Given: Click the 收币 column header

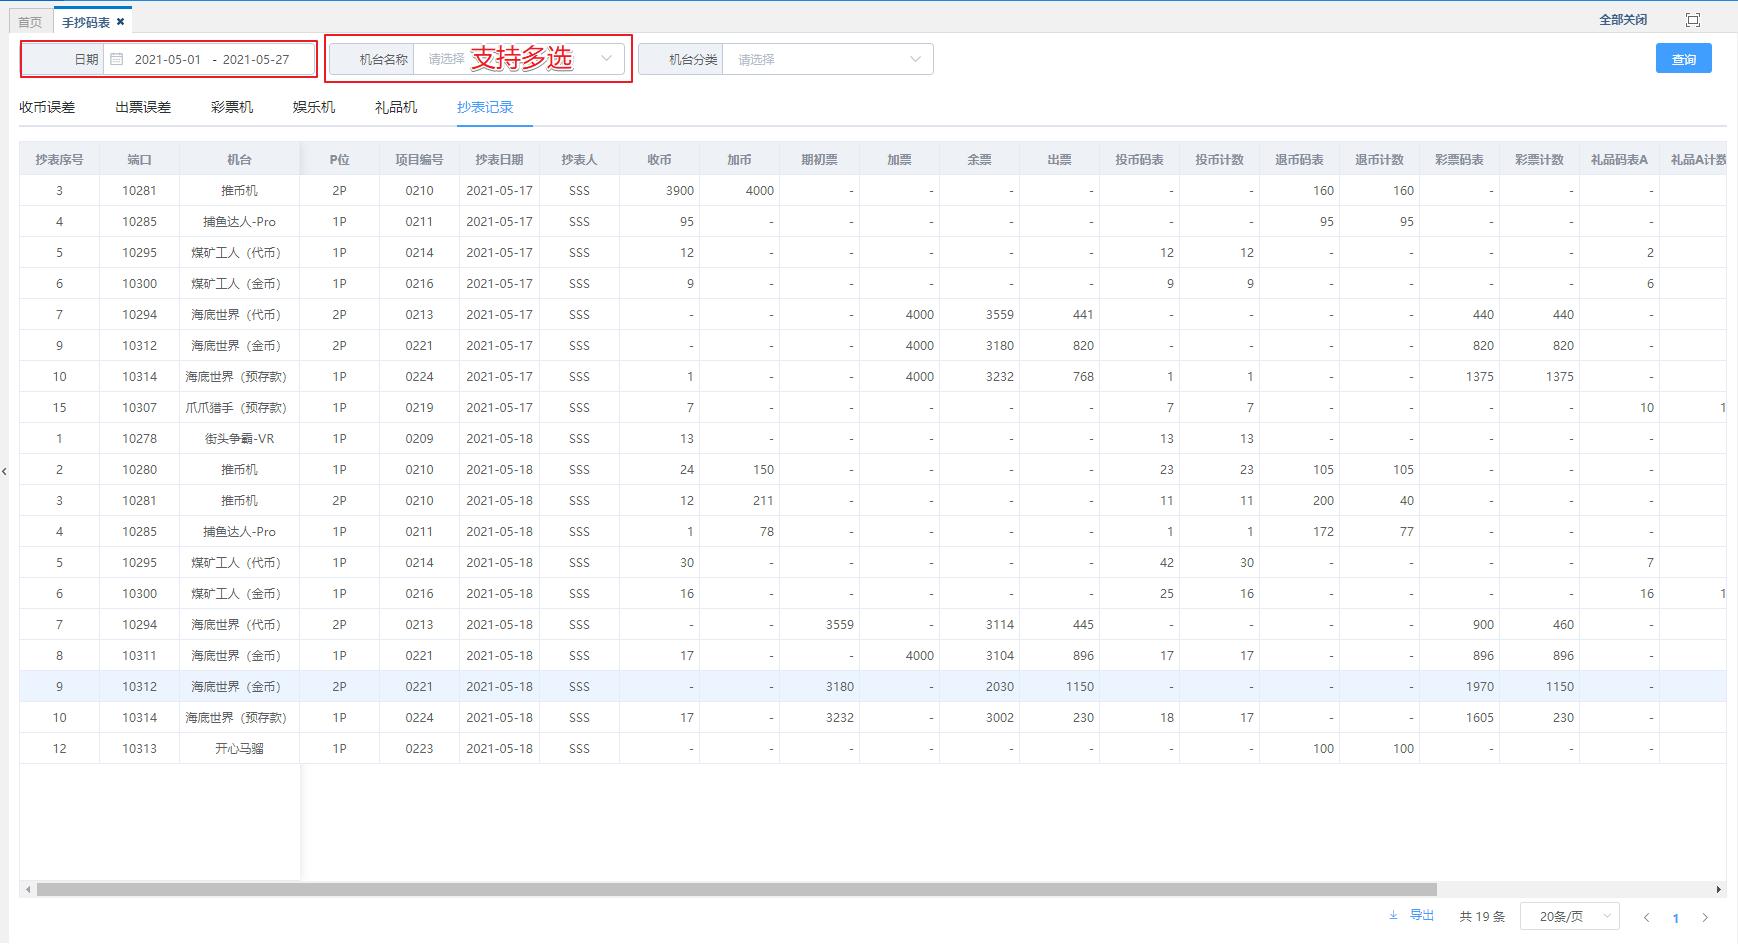Looking at the screenshot, I should (659, 159).
